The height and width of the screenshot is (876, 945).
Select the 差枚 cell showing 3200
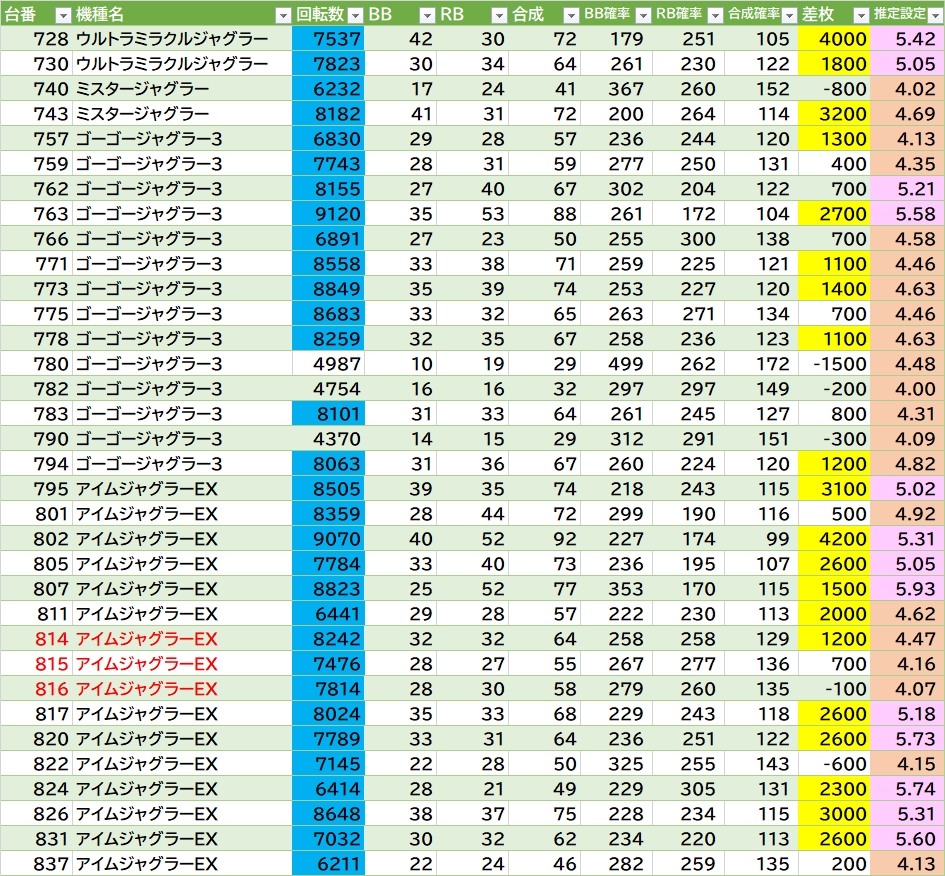coord(834,114)
